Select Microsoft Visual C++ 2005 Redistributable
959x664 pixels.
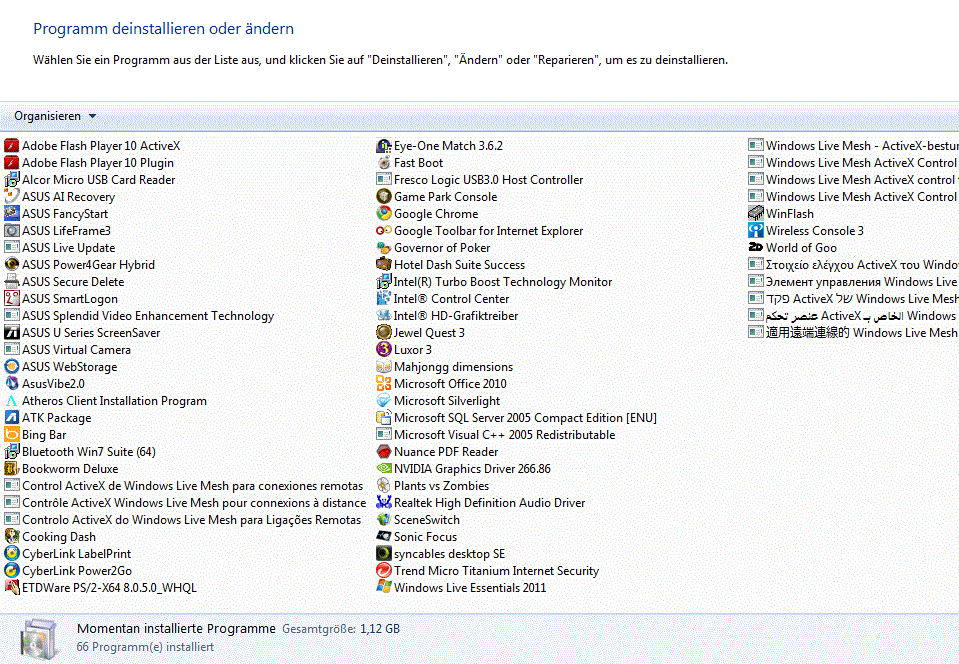pos(496,435)
